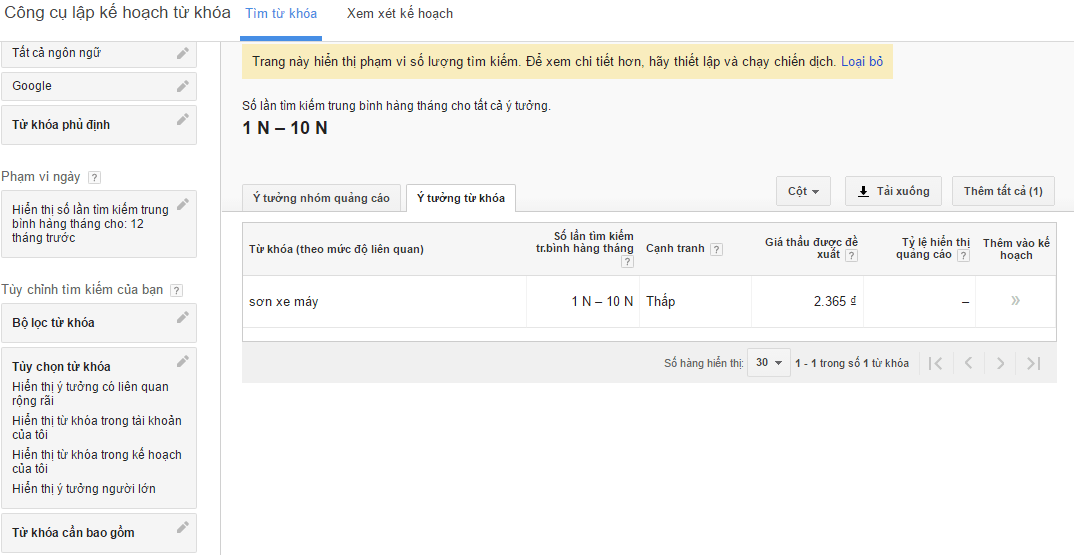Open 'Ý tưởng nhóm quảng cáo' tab
The image size is (1074, 555).
click(321, 199)
